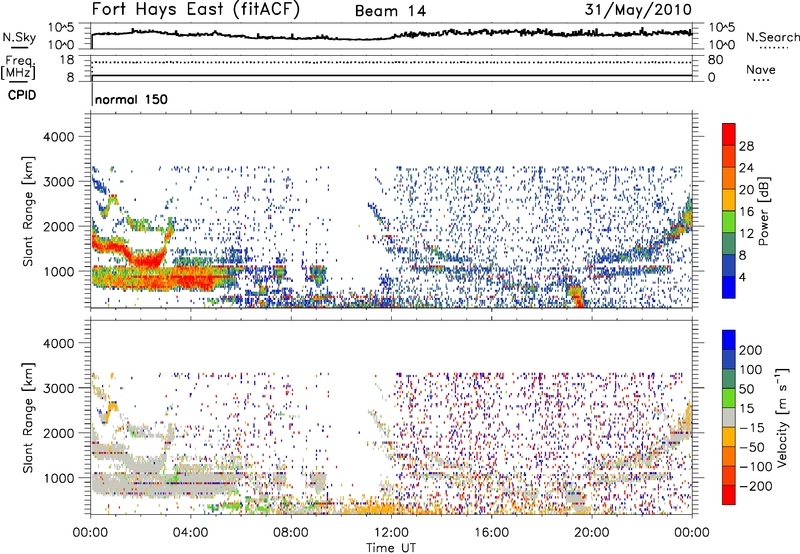Click the 'normal 150' CPID text
The height and width of the screenshot is (554, 800).
(x=131, y=99)
